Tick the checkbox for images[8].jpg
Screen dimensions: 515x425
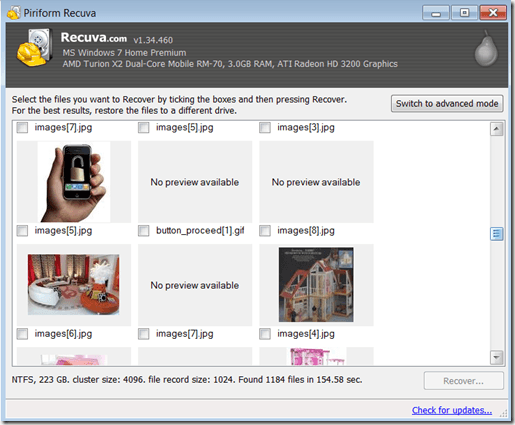point(265,231)
